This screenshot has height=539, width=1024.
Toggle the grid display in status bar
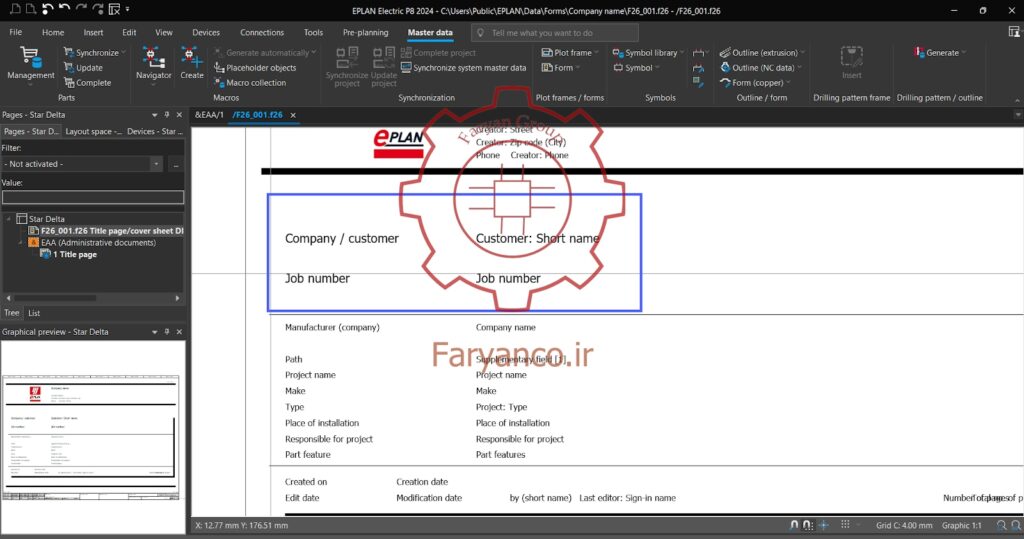click(845, 525)
